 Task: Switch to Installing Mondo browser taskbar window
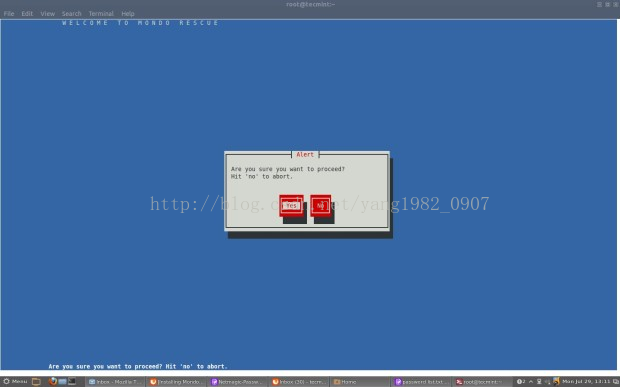click(176, 382)
